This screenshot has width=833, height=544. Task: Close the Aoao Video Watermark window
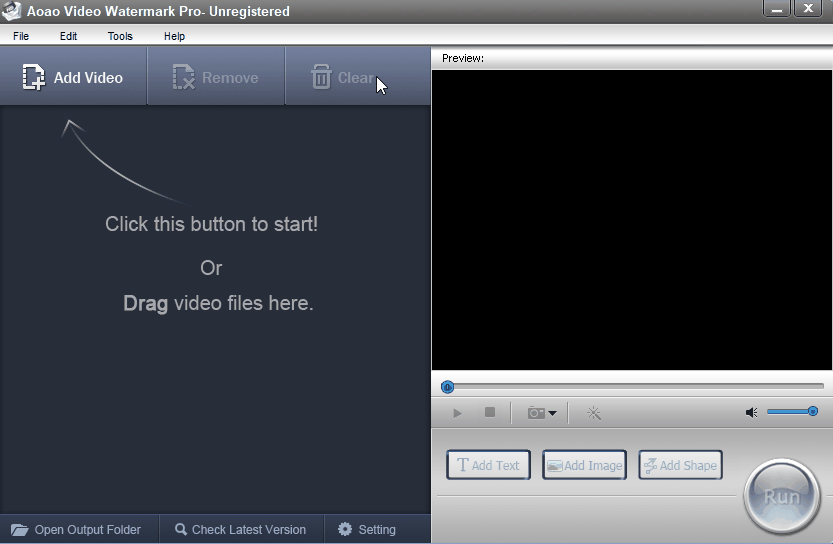[808, 8]
